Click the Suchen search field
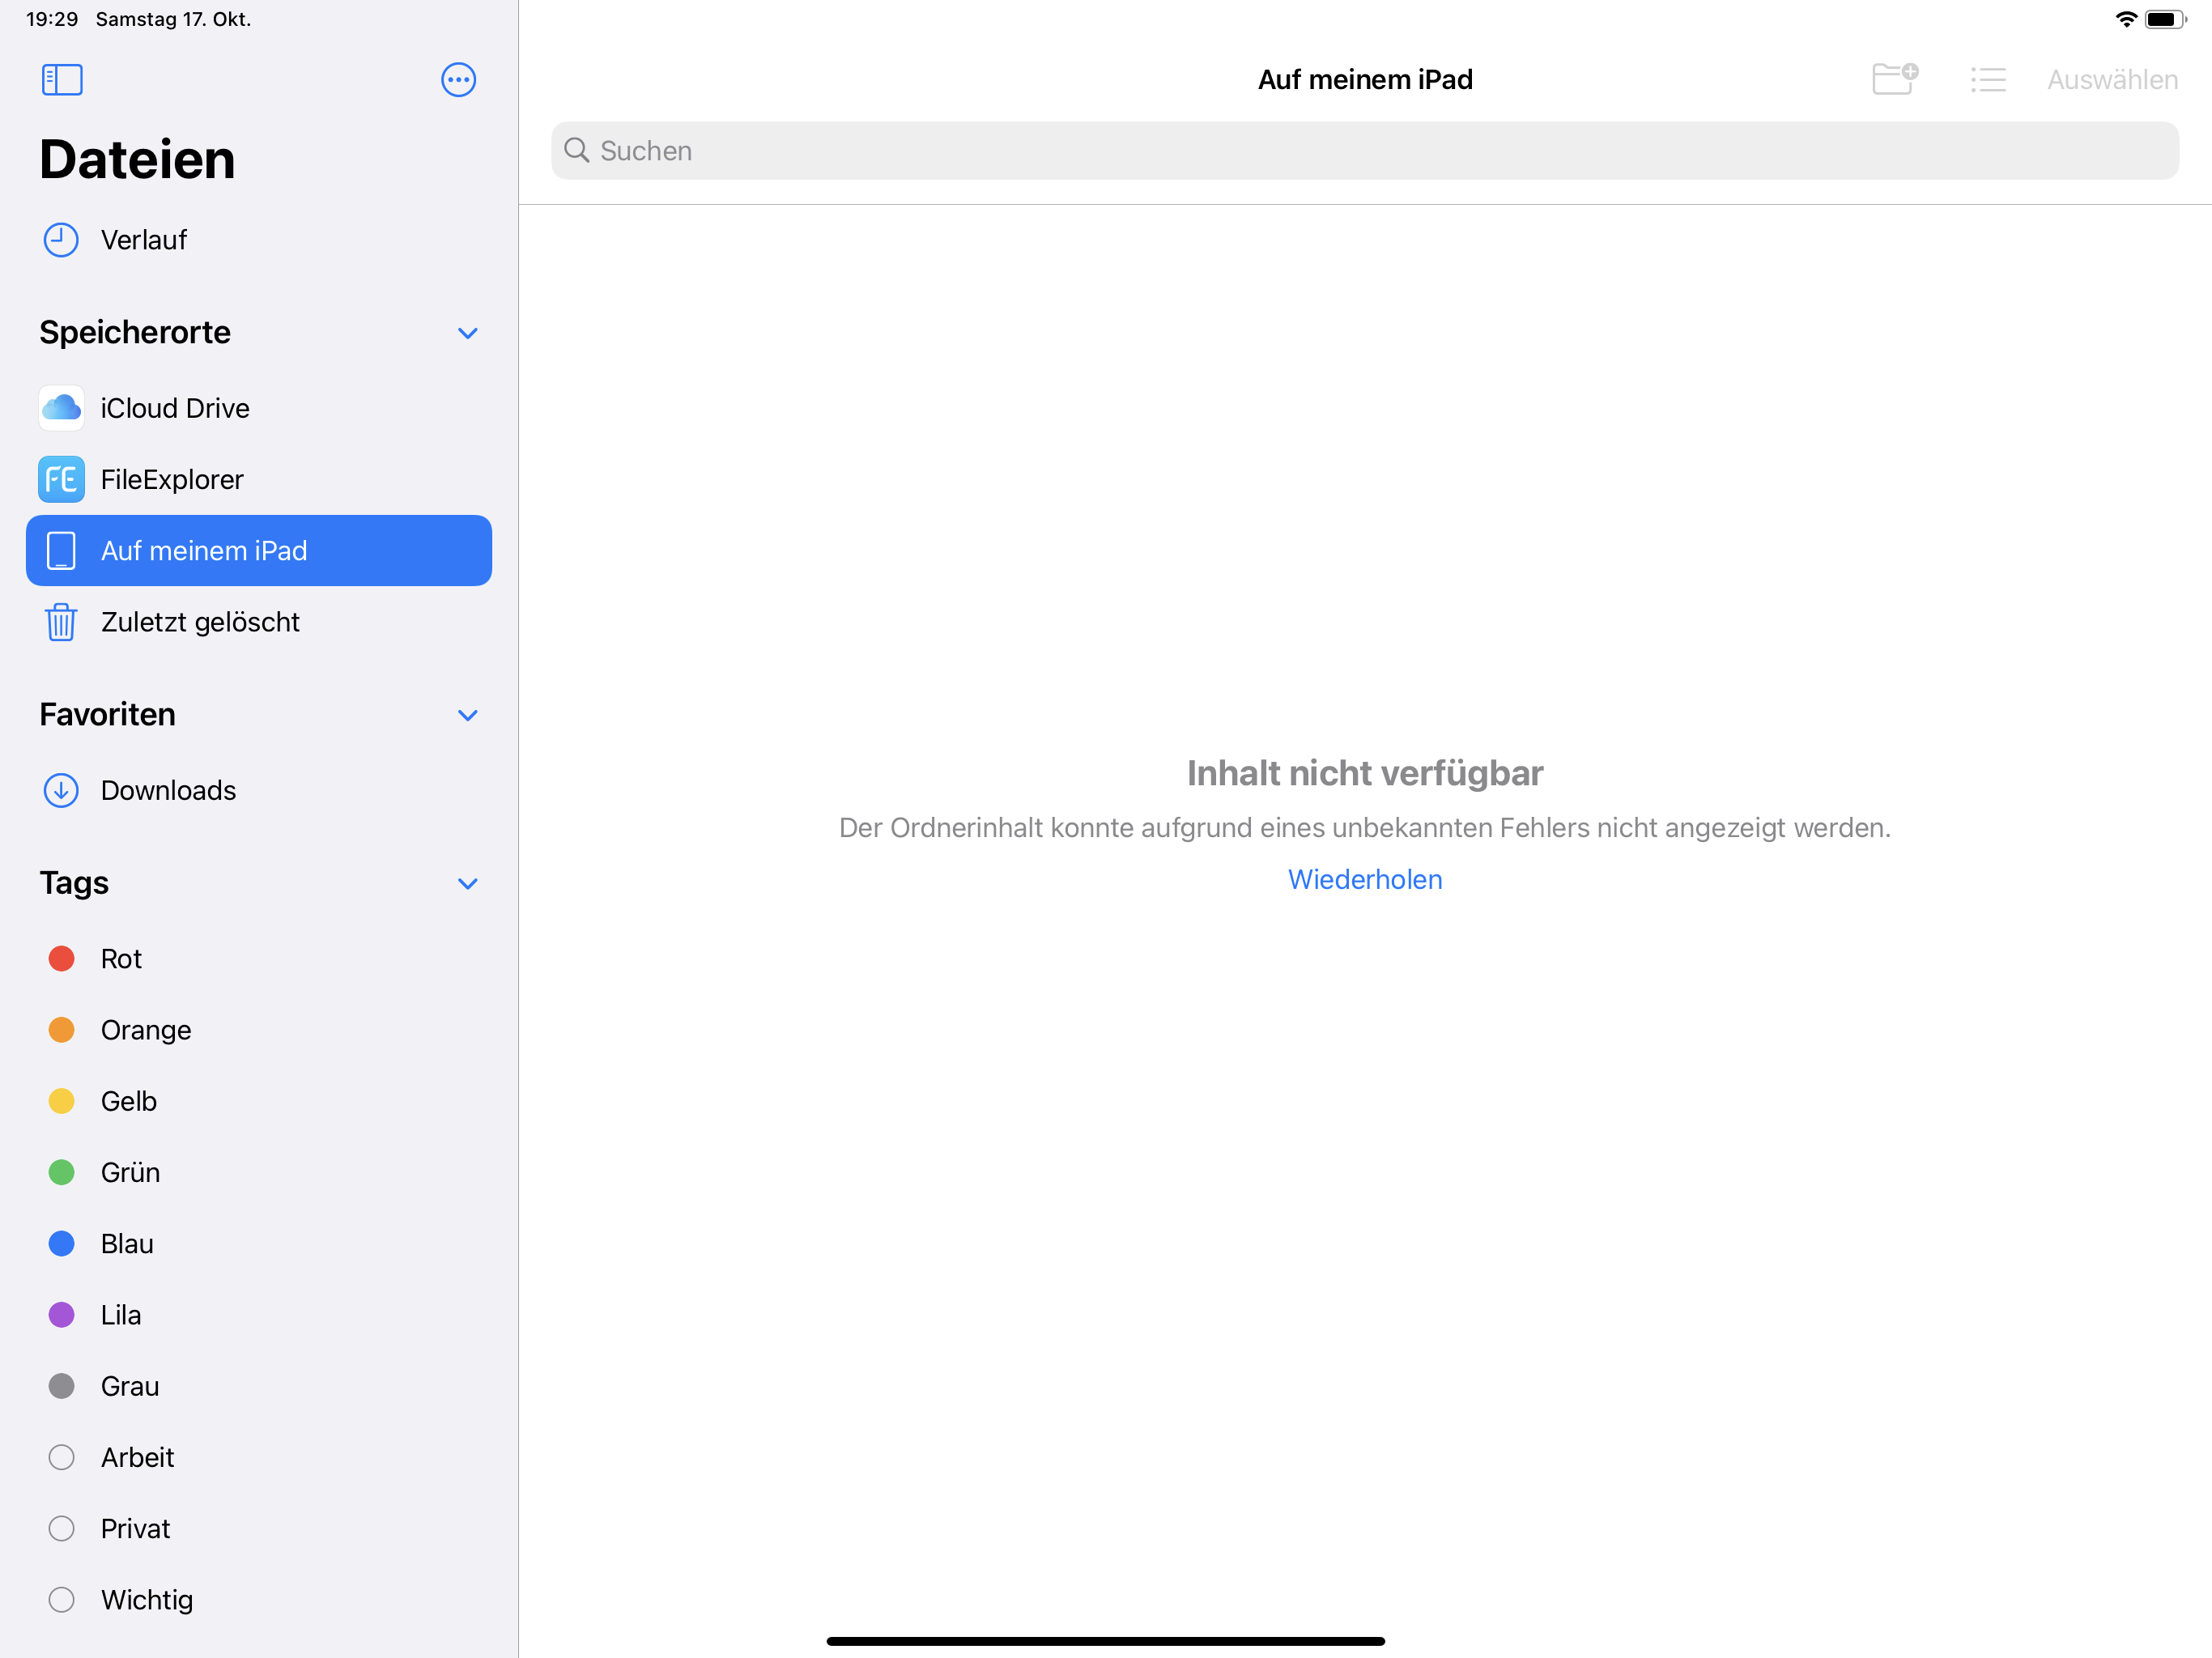The height and width of the screenshot is (1658, 2212). point(1364,151)
